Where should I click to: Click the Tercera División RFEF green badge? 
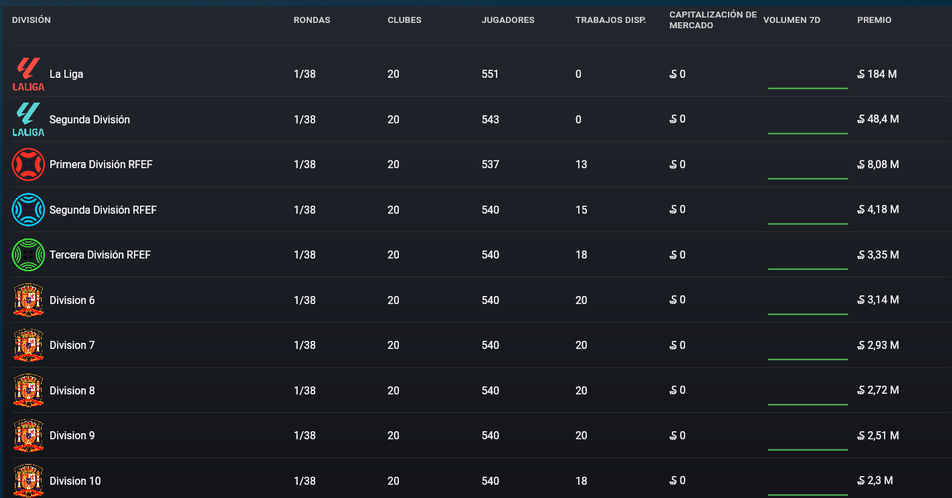click(29, 255)
